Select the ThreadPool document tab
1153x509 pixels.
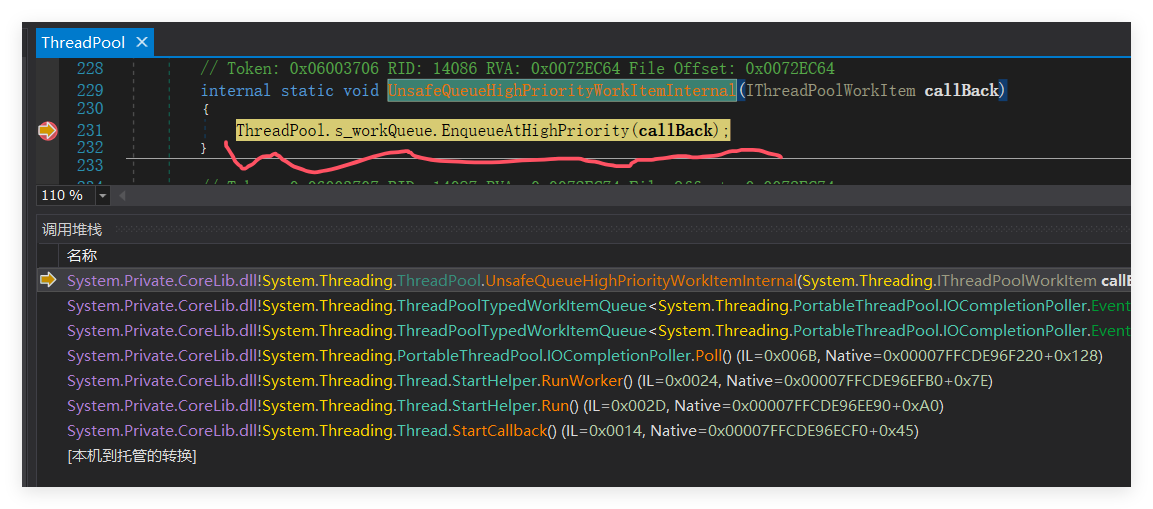pyautogui.click(x=83, y=43)
